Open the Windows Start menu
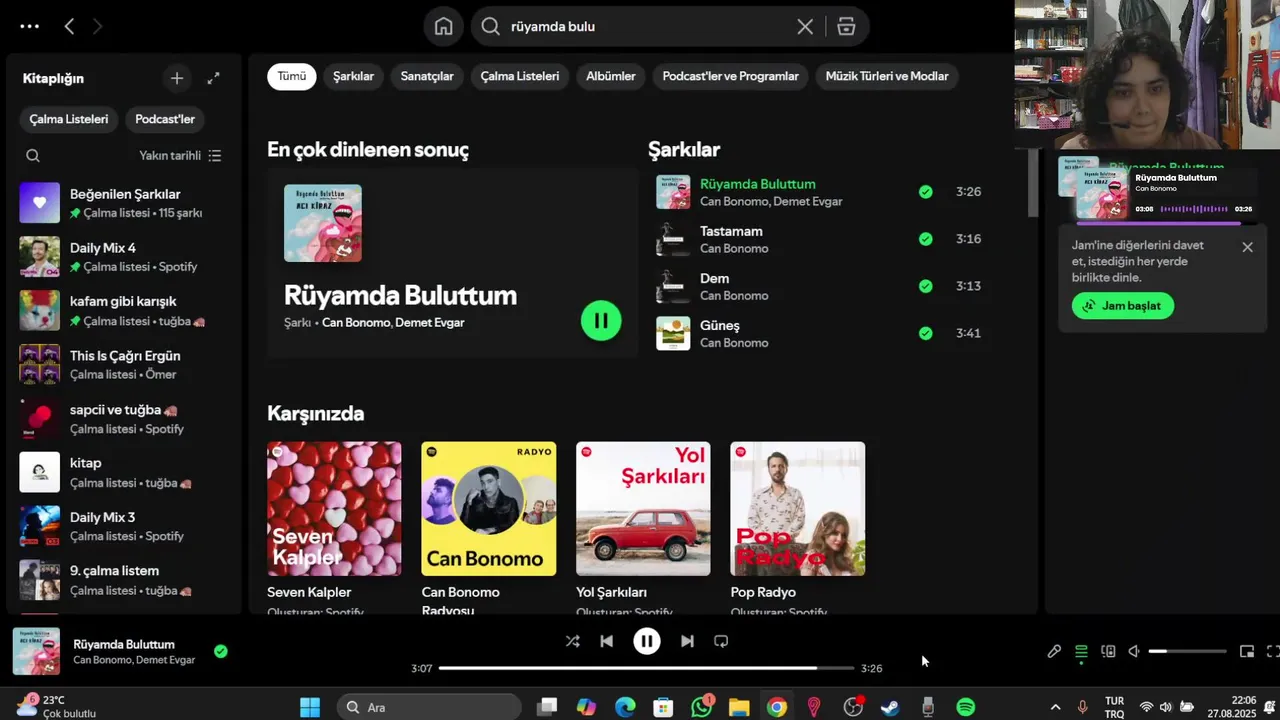 point(310,707)
